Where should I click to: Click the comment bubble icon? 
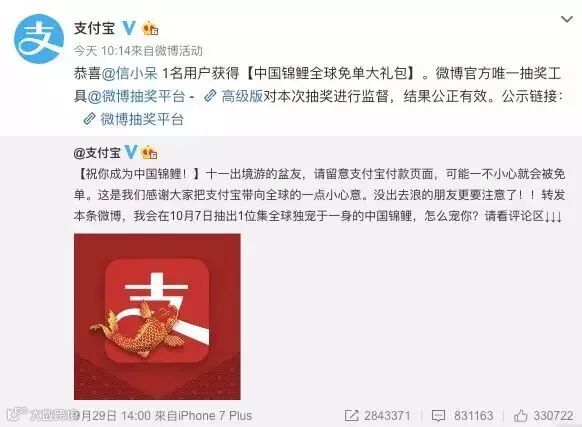coord(438,415)
